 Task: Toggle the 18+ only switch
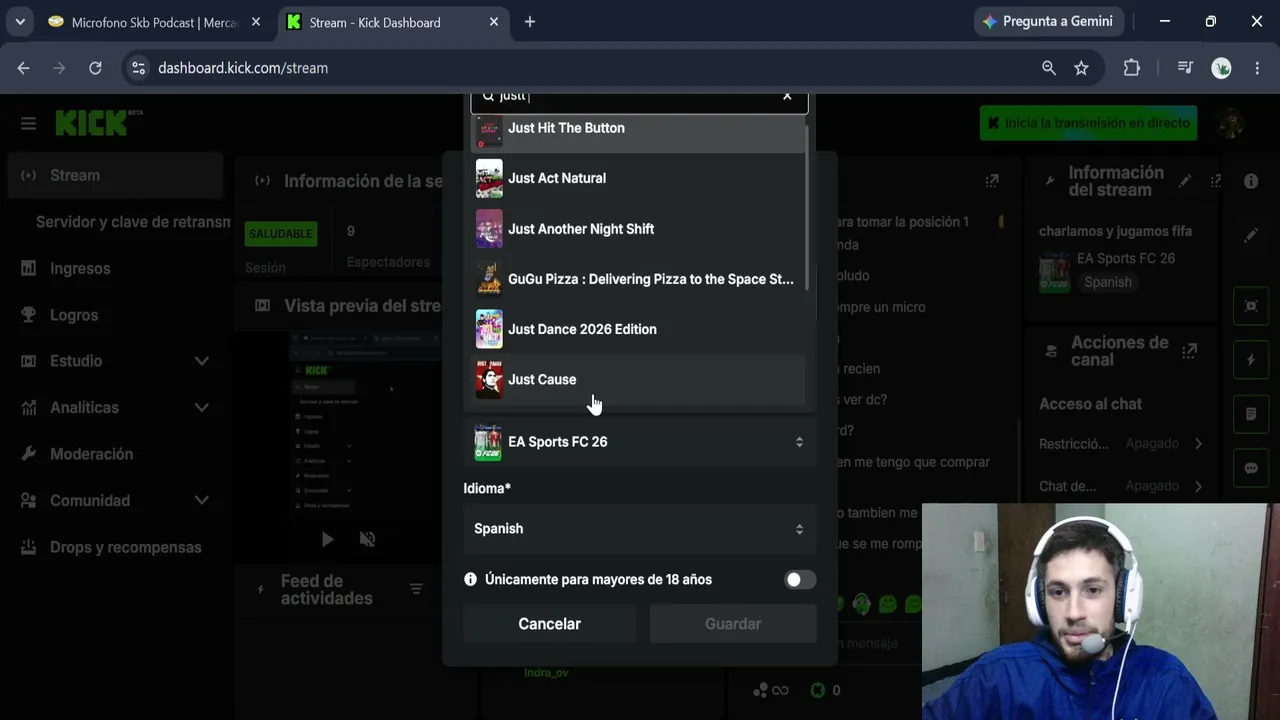click(800, 580)
